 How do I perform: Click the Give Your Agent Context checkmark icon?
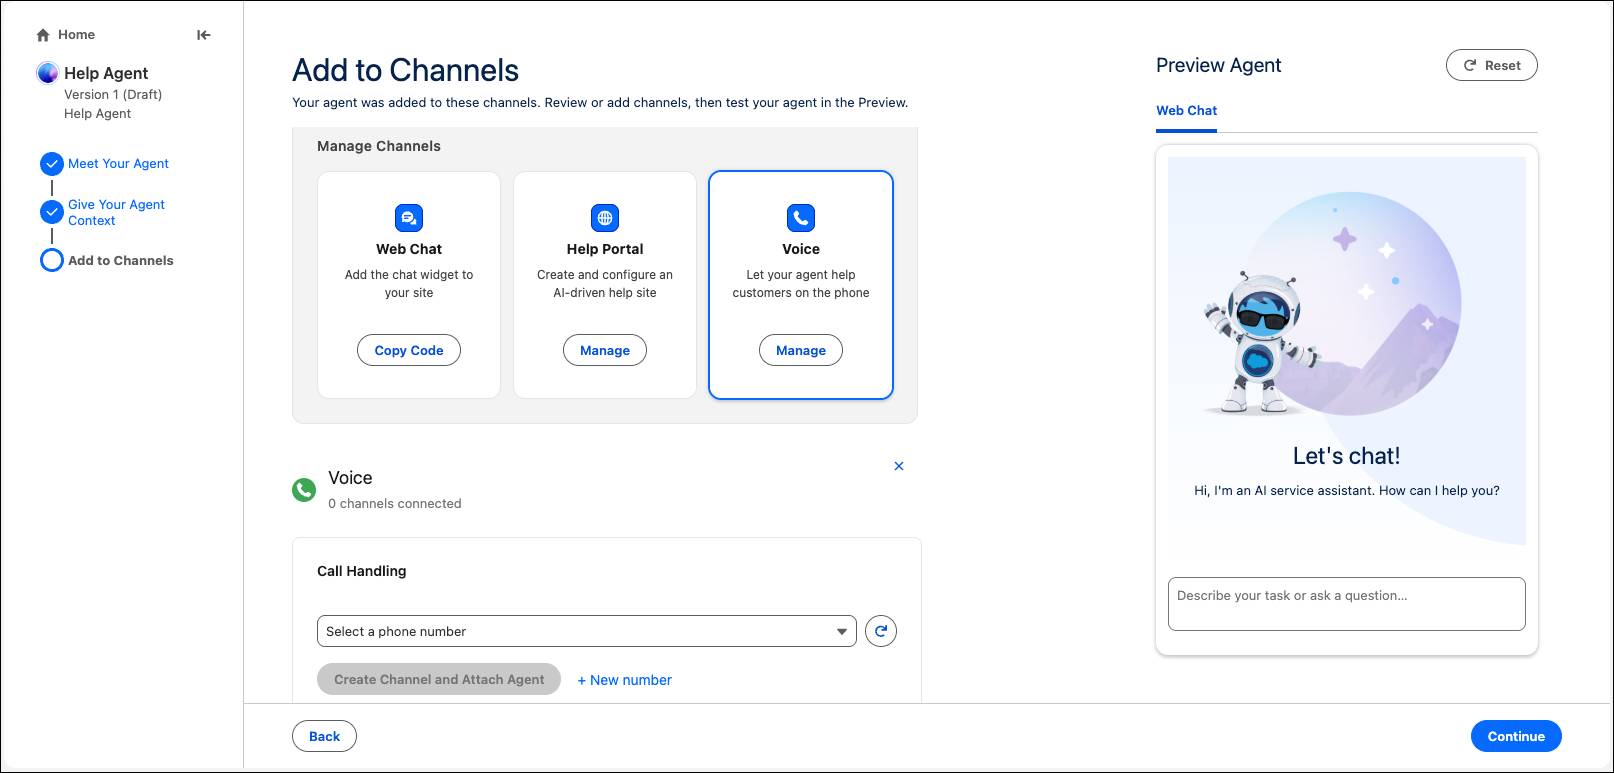pos(52,212)
